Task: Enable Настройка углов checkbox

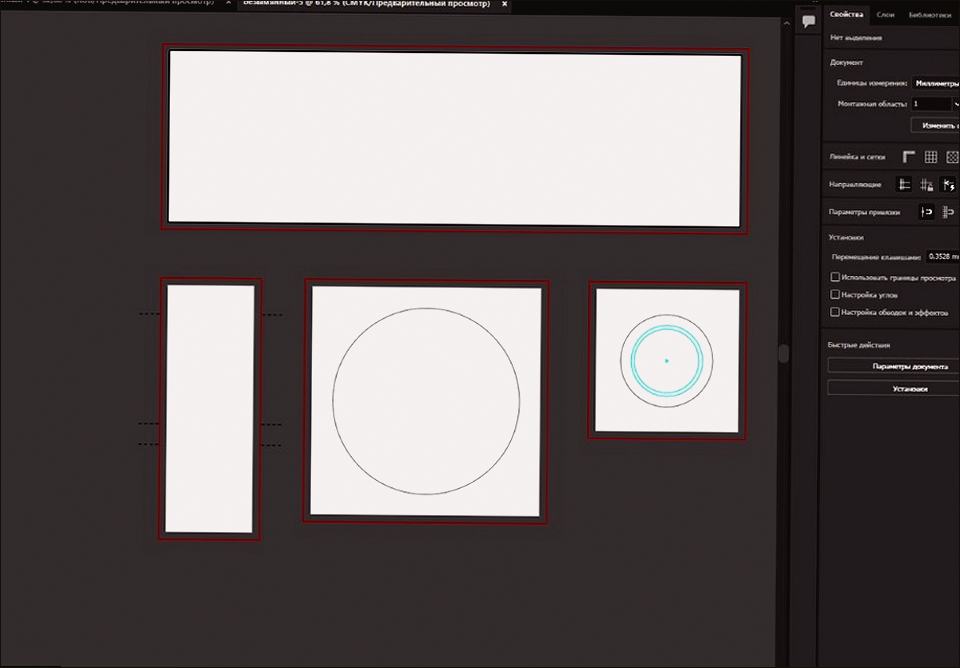Action: point(834,295)
